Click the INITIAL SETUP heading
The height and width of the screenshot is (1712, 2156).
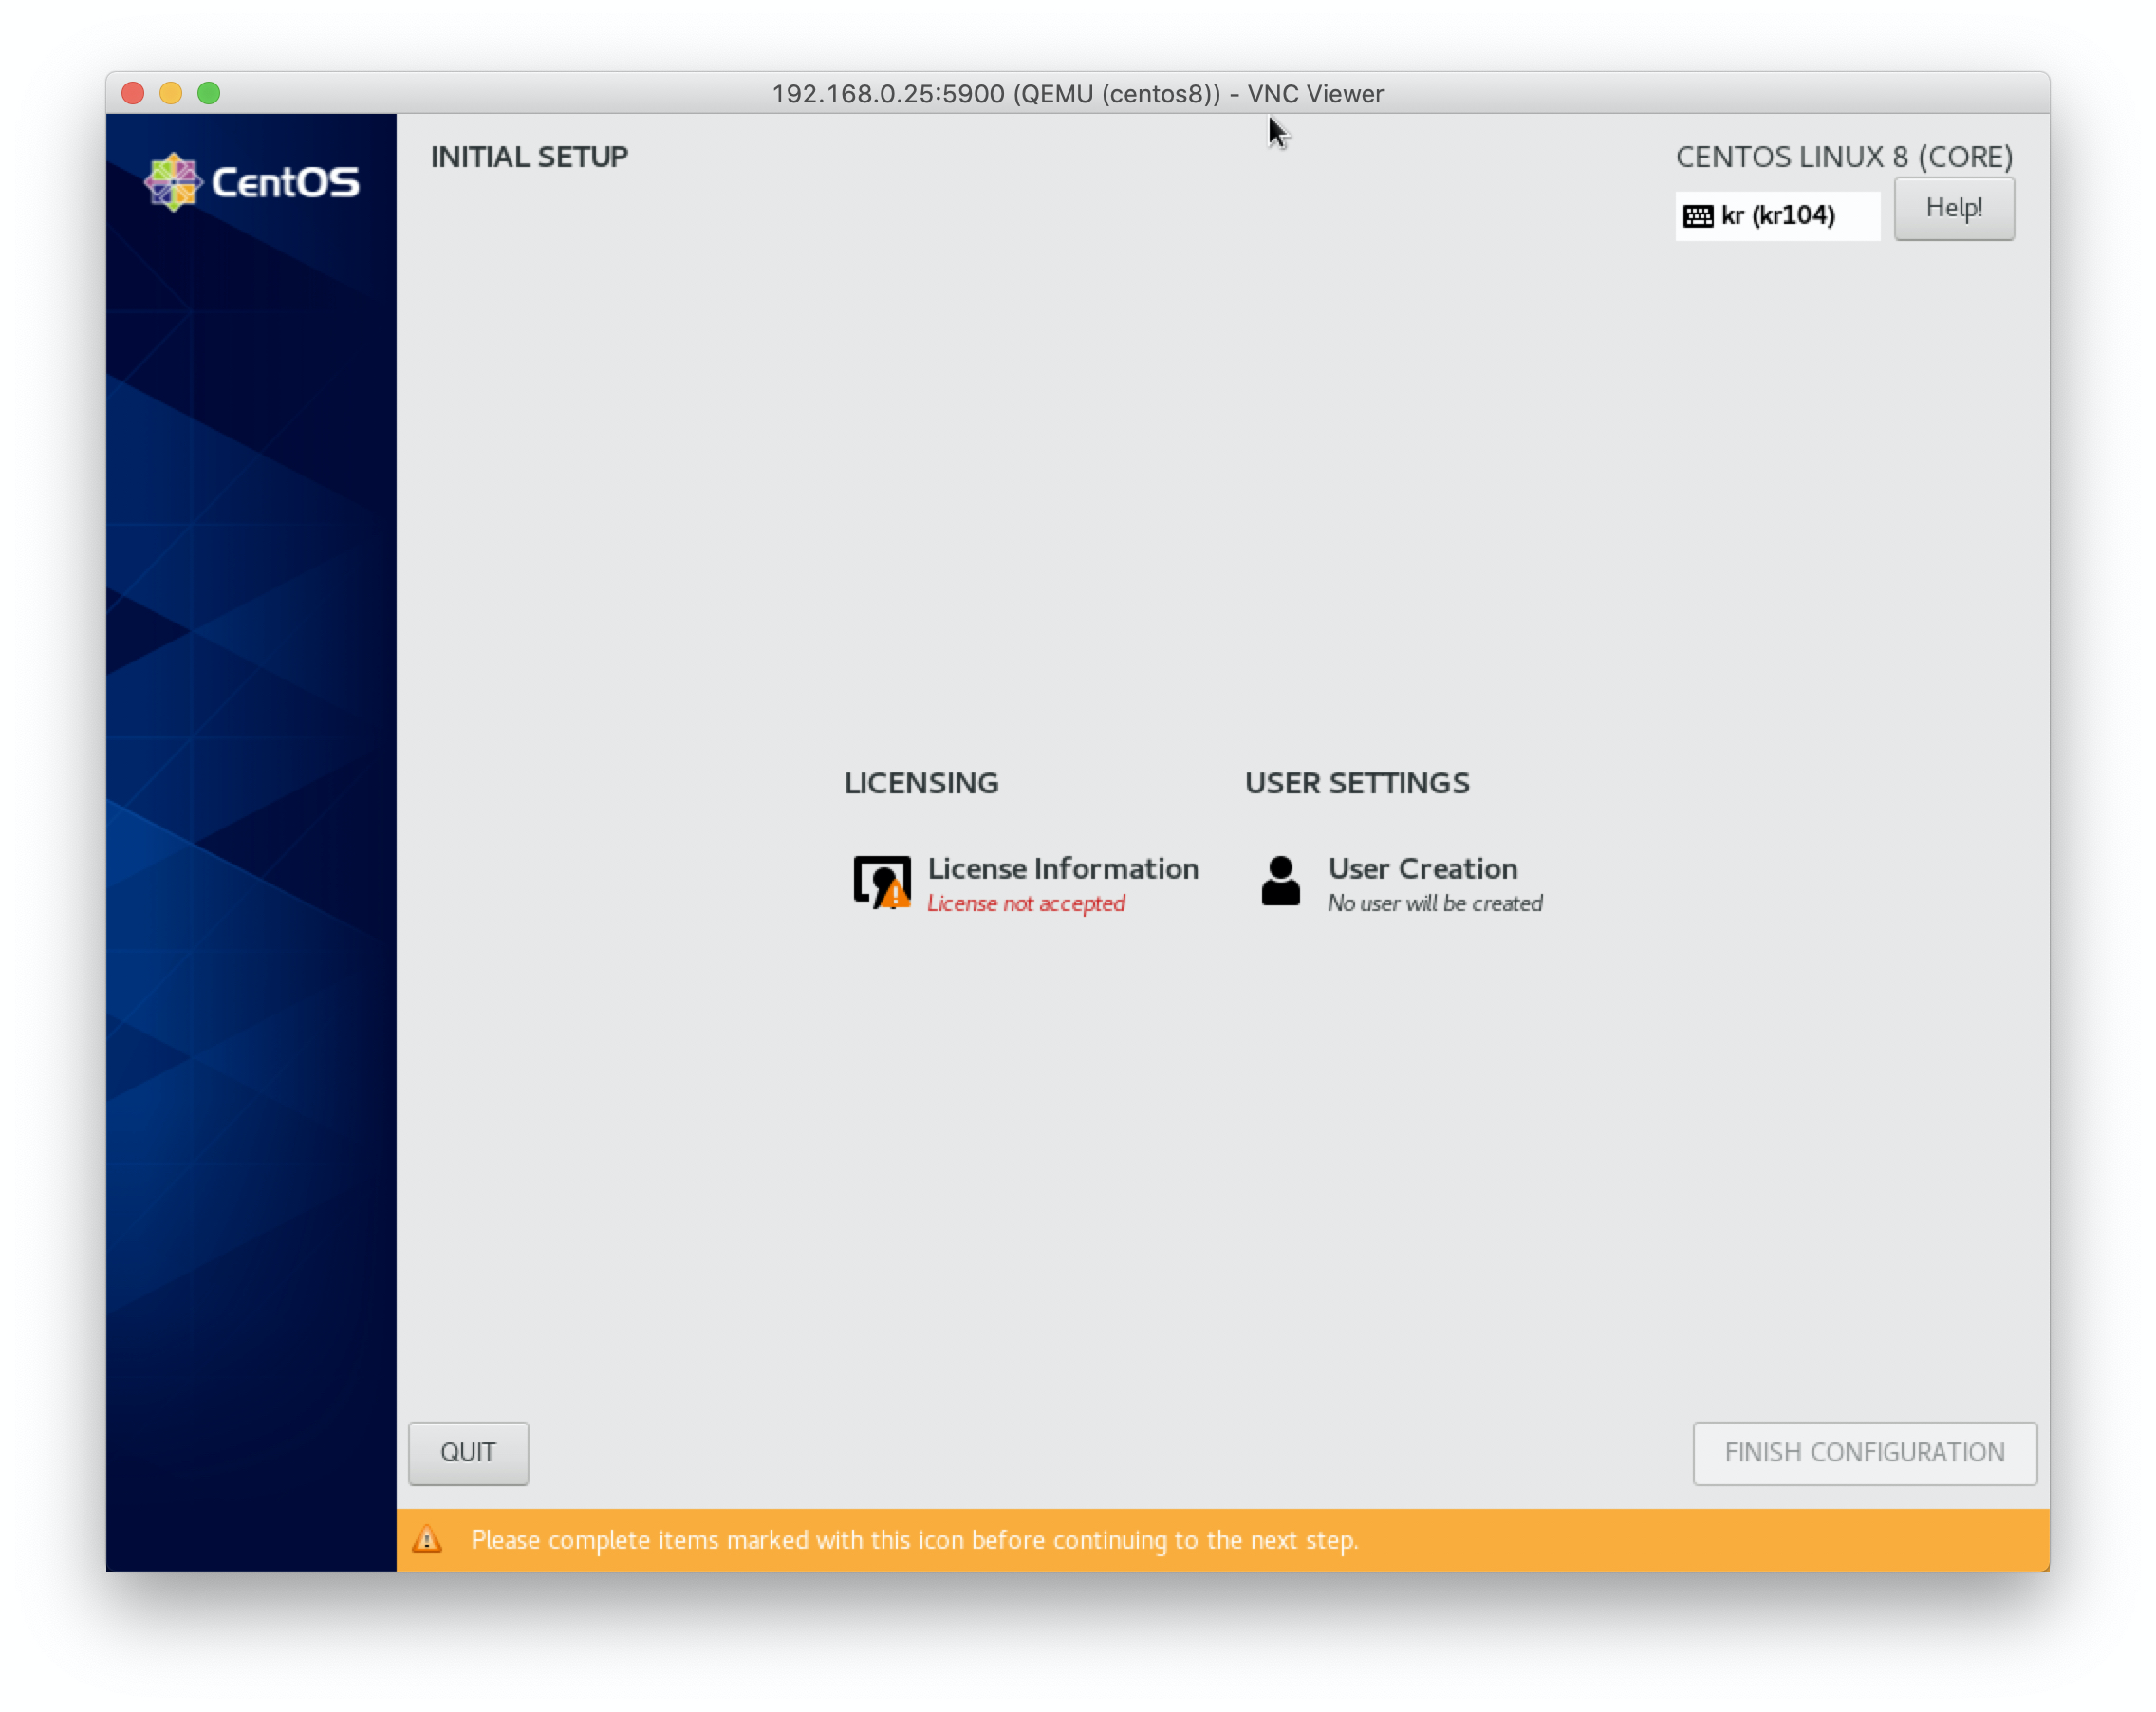529,157
